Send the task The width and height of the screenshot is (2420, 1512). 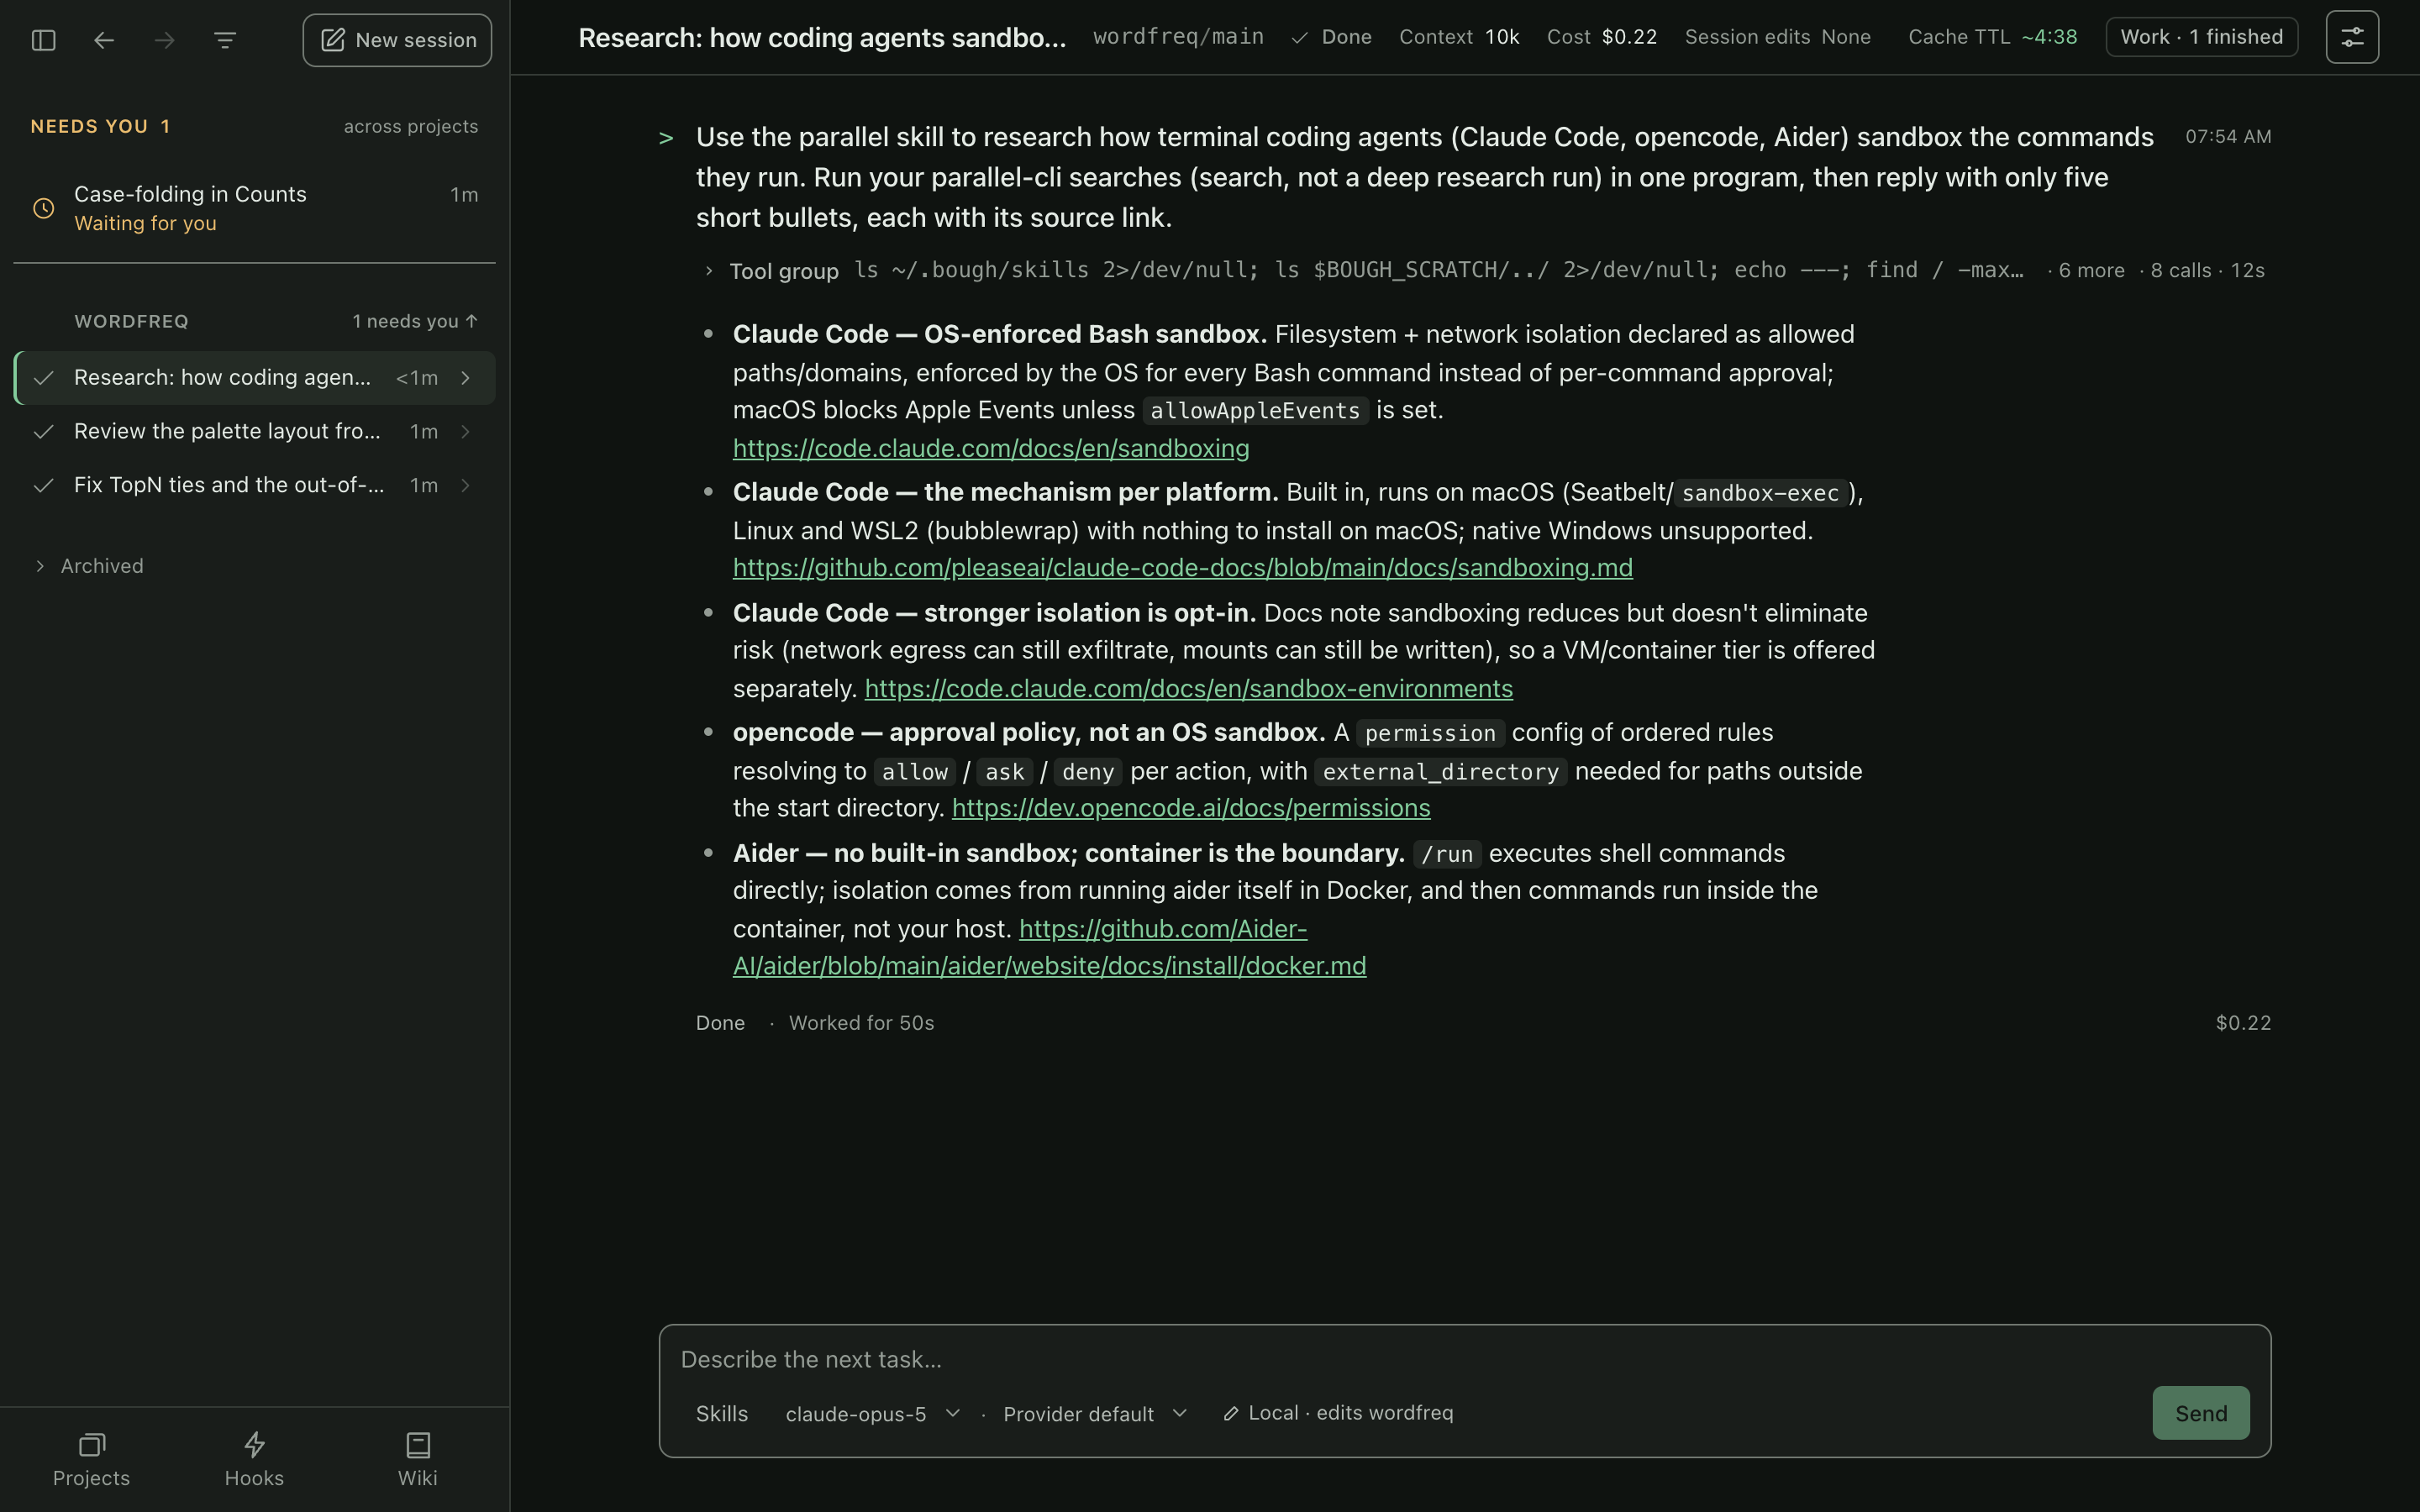(2201, 1413)
